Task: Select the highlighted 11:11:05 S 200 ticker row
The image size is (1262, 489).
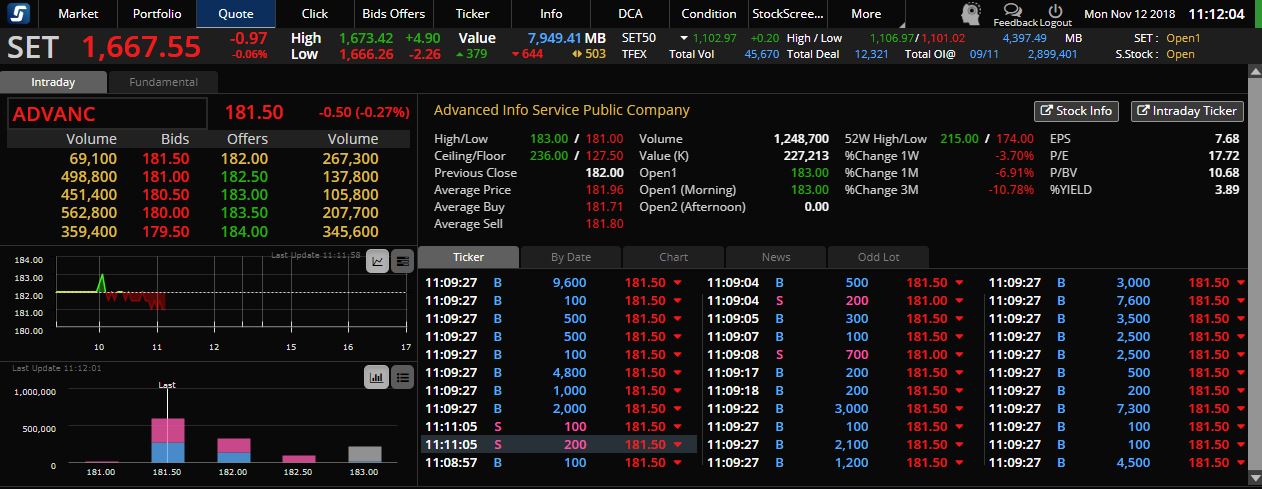Action: pos(556,444)
